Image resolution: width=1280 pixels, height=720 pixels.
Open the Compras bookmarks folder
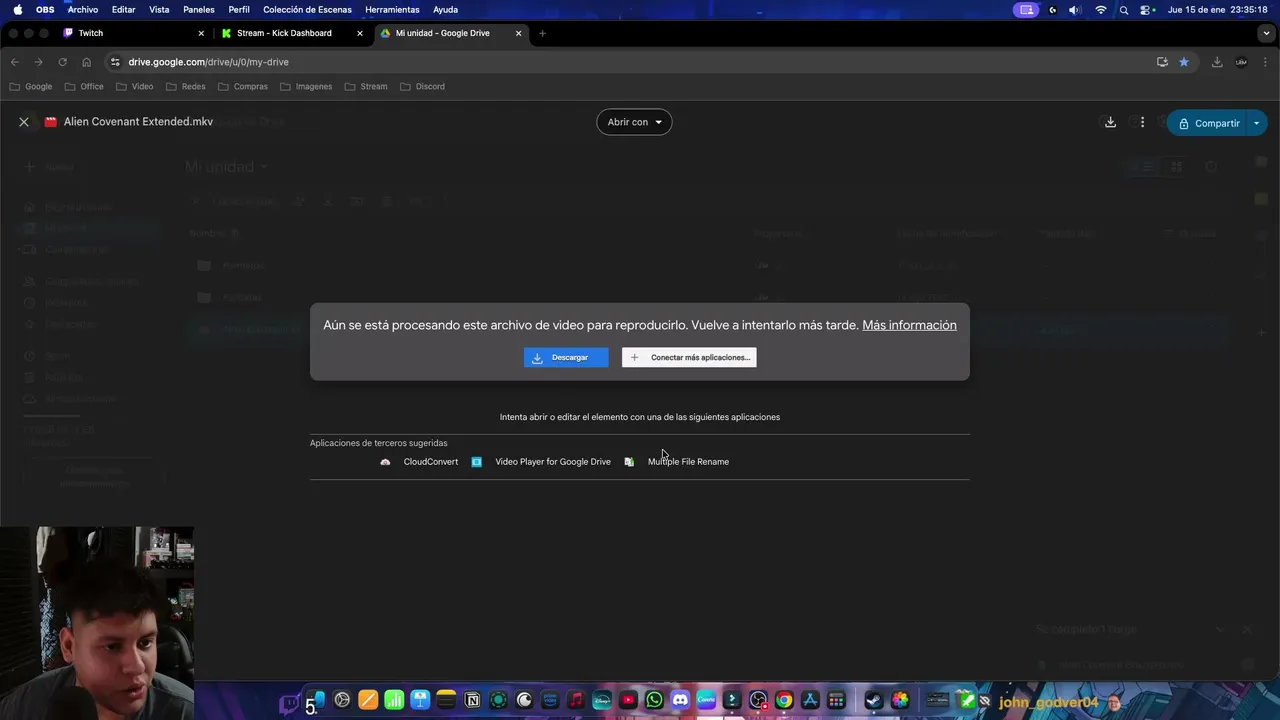(x=242, y=86)
